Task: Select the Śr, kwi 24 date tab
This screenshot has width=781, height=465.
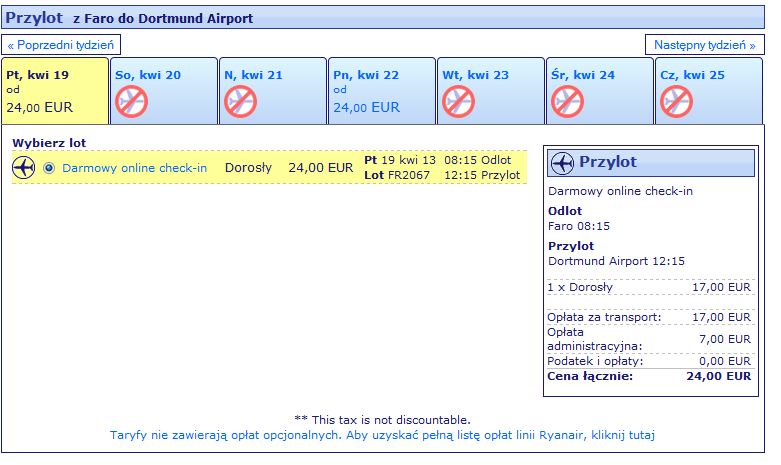Action: pyautogui.click(x=600, y=91)
